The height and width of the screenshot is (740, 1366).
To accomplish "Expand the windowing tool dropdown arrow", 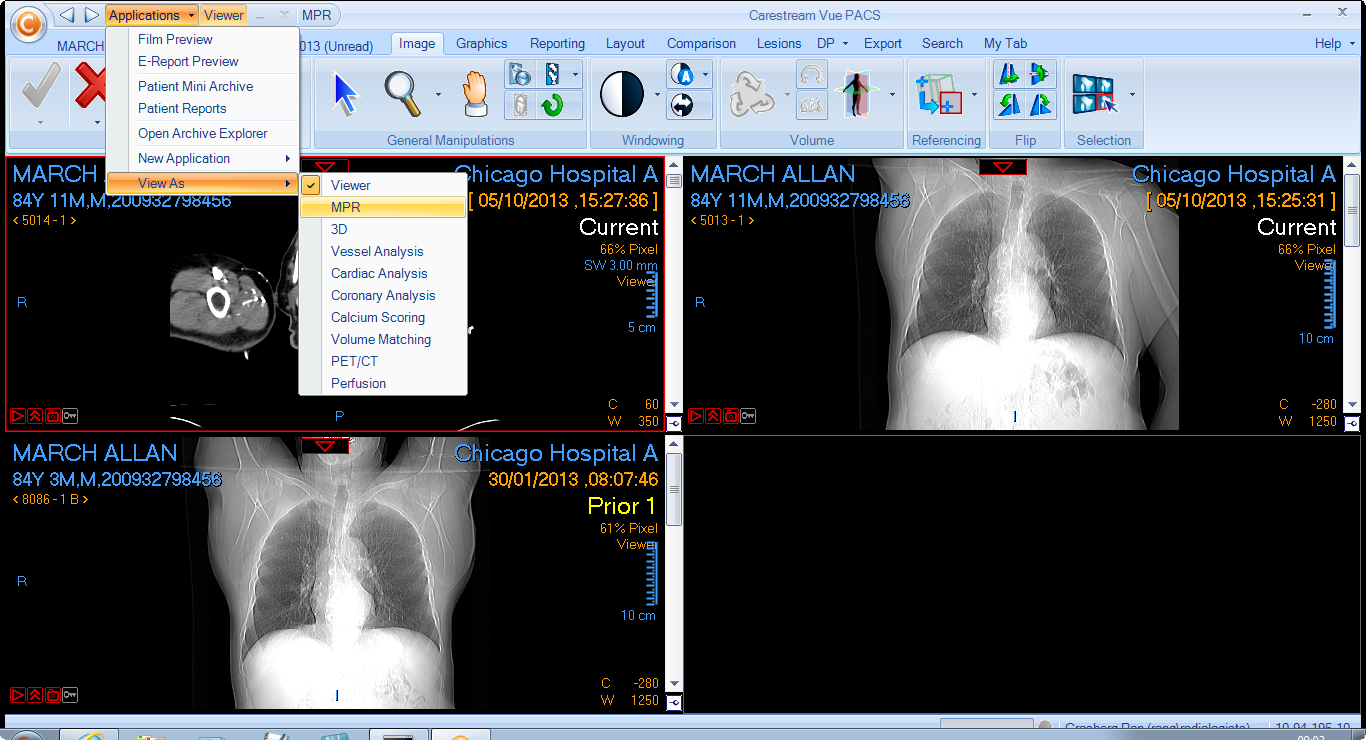I will 657,95.
